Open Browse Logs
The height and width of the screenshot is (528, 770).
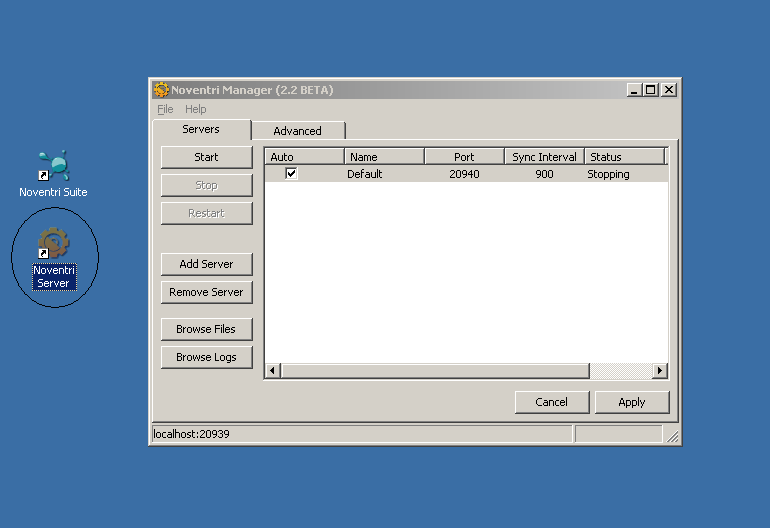(206, 357)
